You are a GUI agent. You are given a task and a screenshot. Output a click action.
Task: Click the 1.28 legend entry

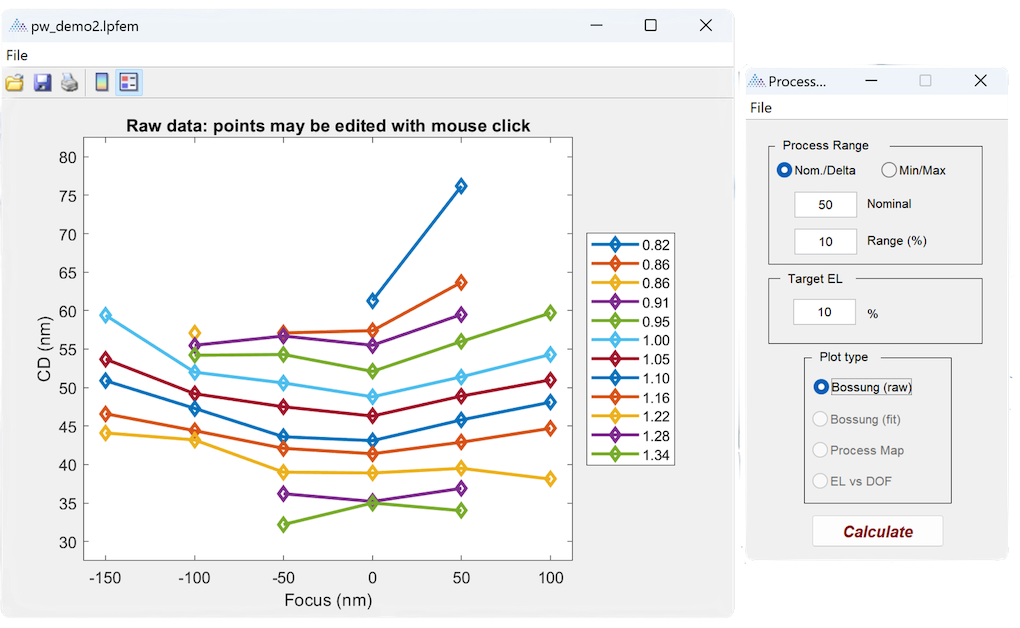click(630, 436)
